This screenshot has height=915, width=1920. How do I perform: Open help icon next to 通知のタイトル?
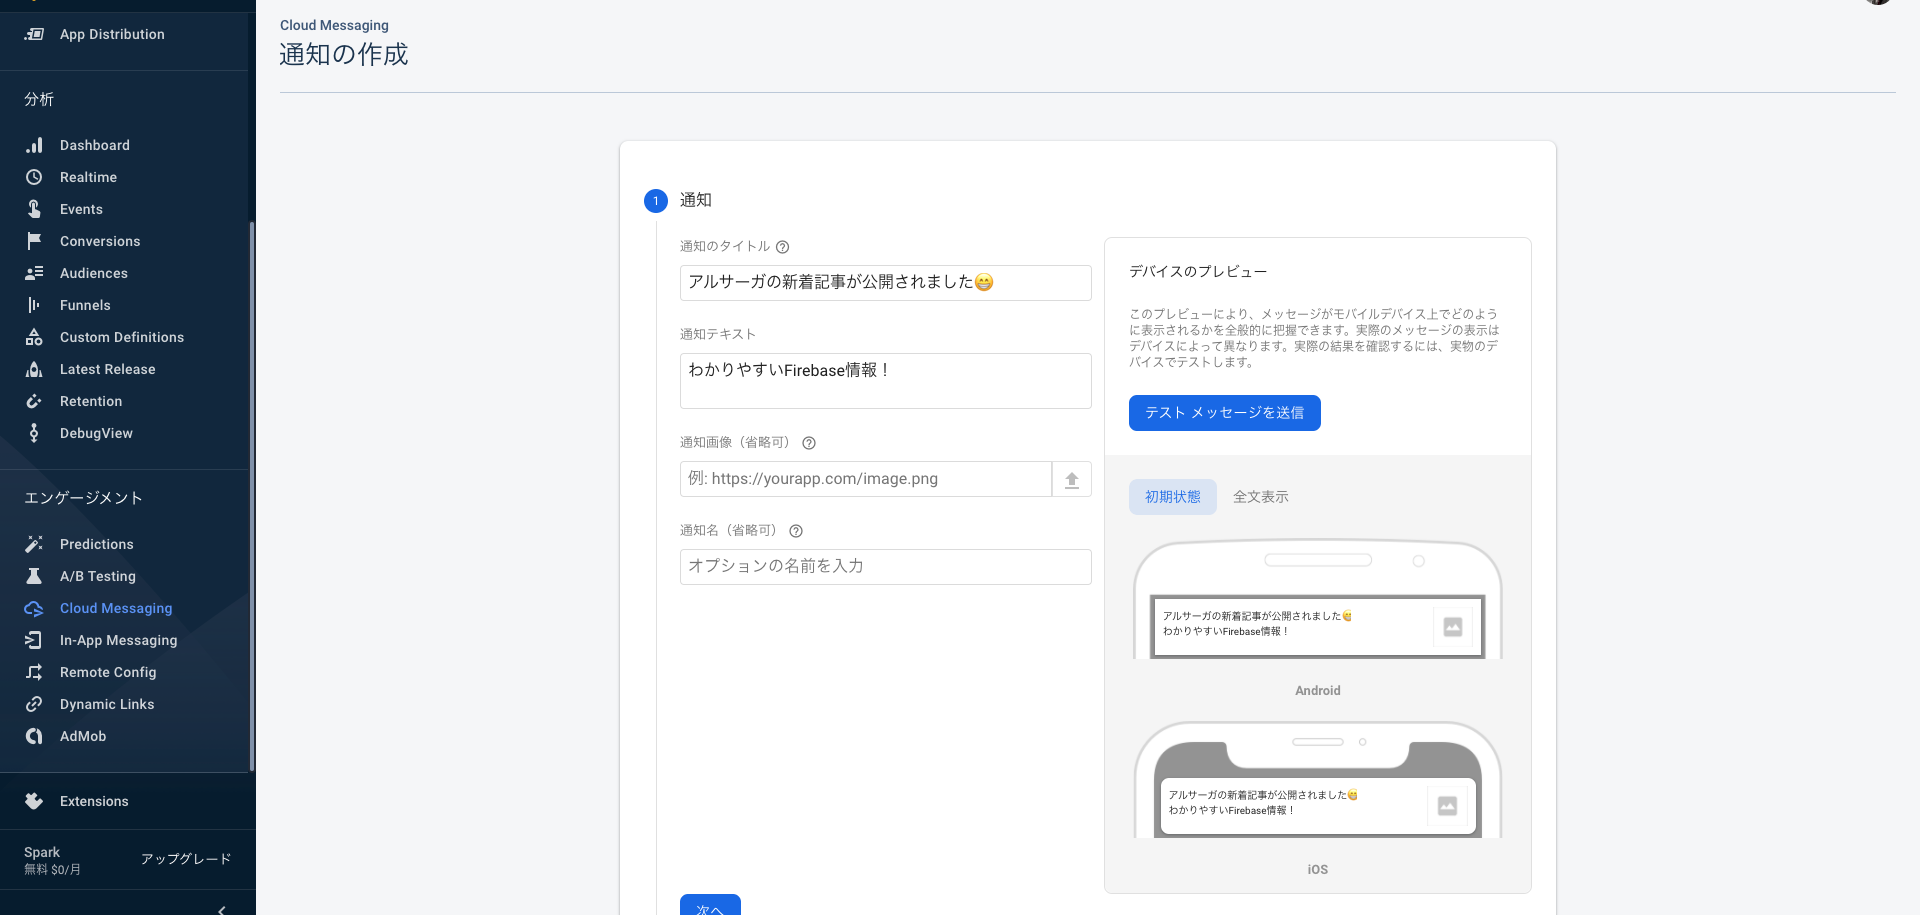[x=783, y=247]
